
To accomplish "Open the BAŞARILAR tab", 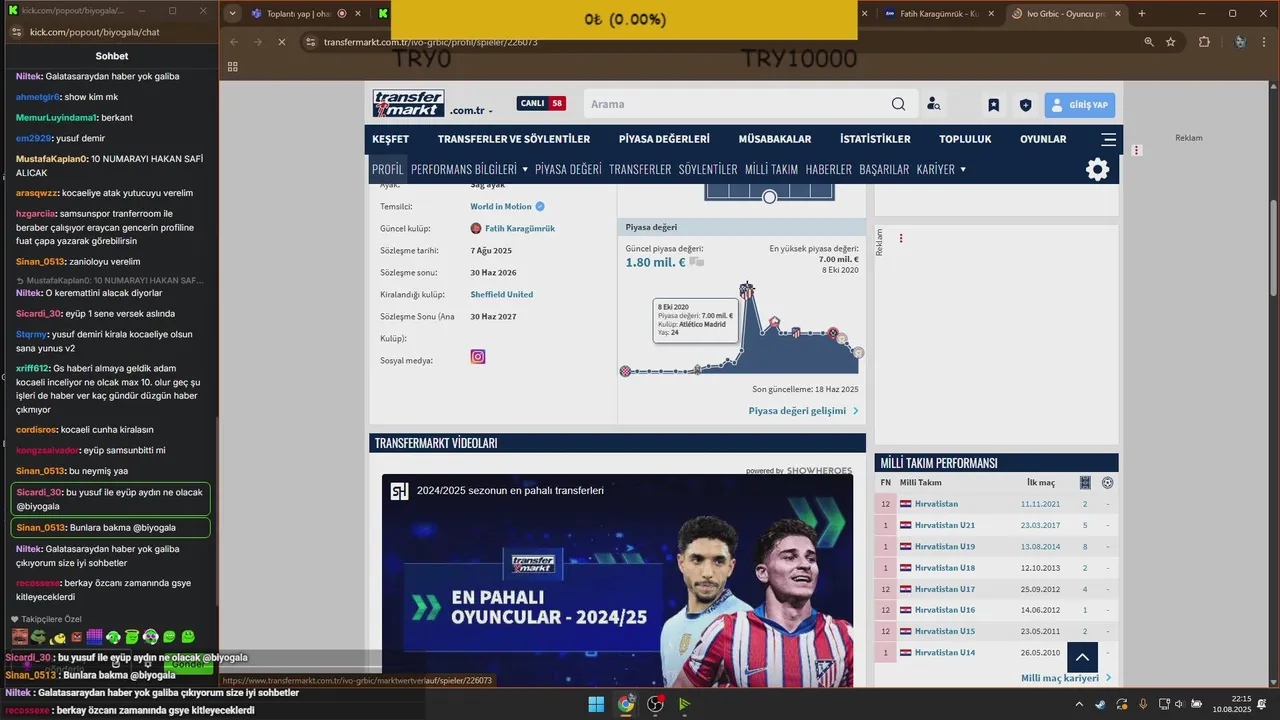I will (x=884, y=169).
